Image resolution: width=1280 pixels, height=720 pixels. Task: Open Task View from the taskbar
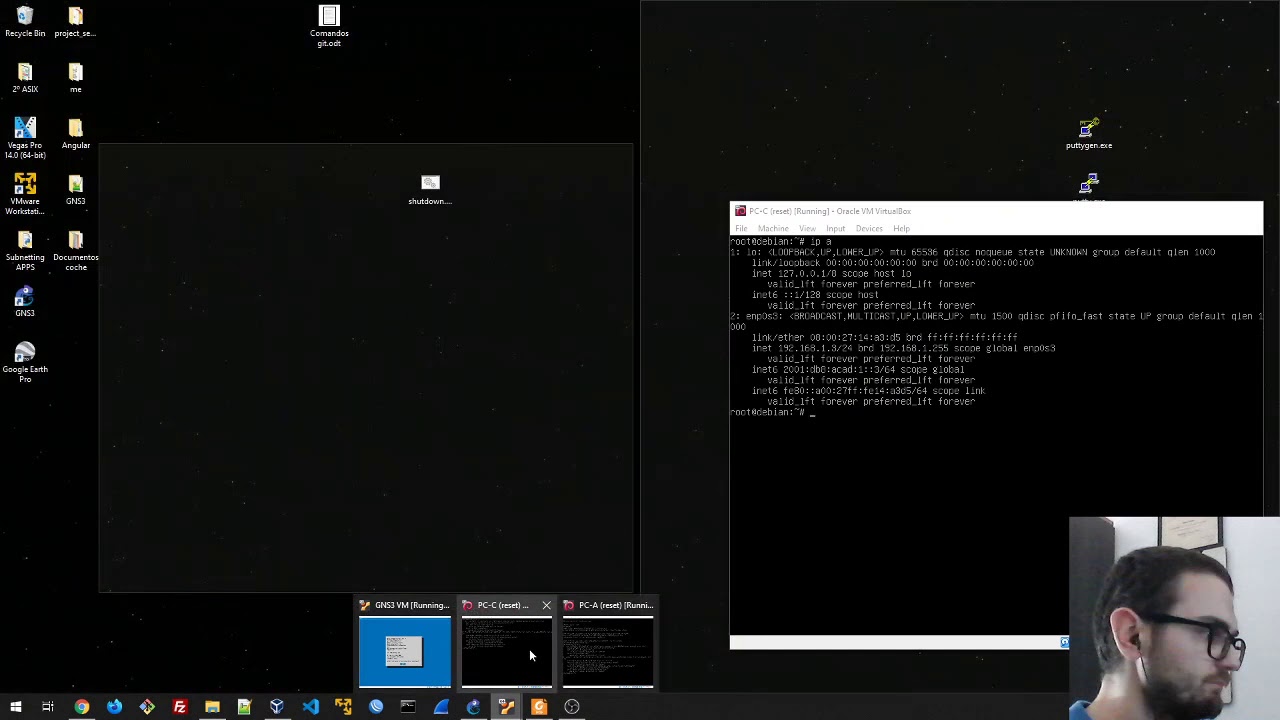click(48, 707)
